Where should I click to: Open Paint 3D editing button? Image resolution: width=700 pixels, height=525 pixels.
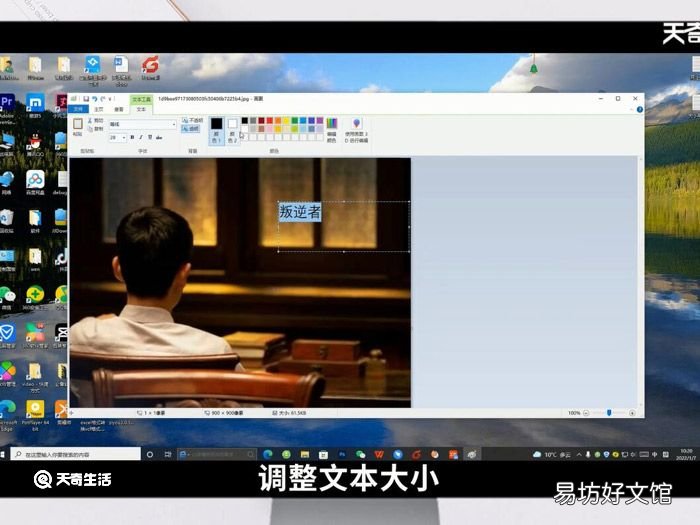click(356, 130)
